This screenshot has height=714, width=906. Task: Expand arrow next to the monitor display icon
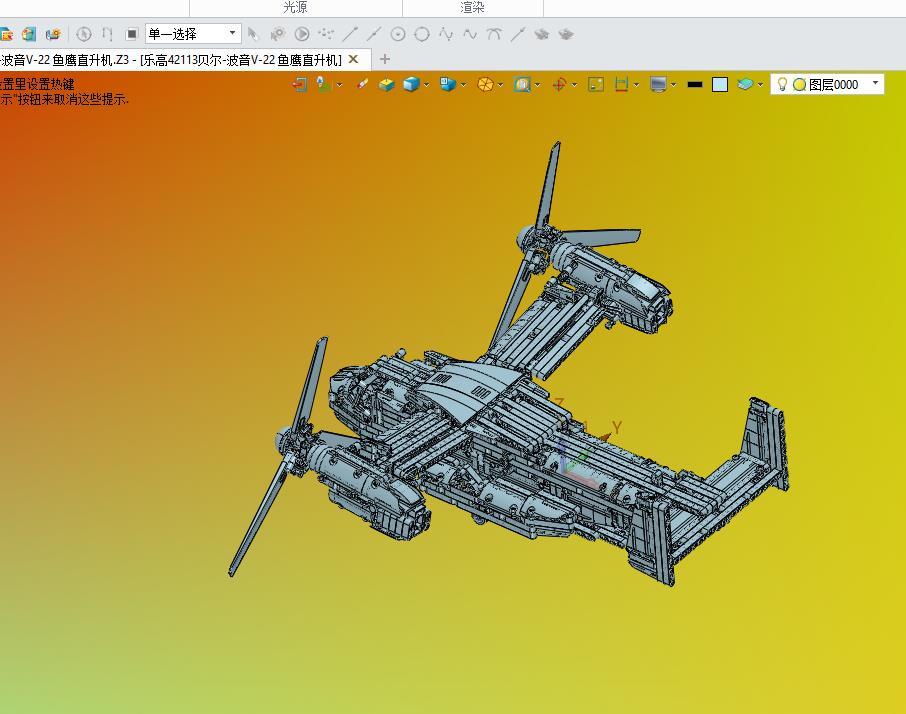pyautogui.click(x=674, y=85)
